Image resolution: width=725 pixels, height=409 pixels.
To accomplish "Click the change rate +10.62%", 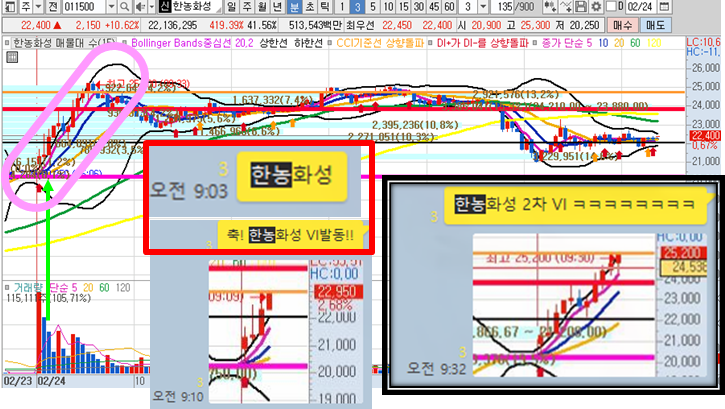I will click(121, 25).
